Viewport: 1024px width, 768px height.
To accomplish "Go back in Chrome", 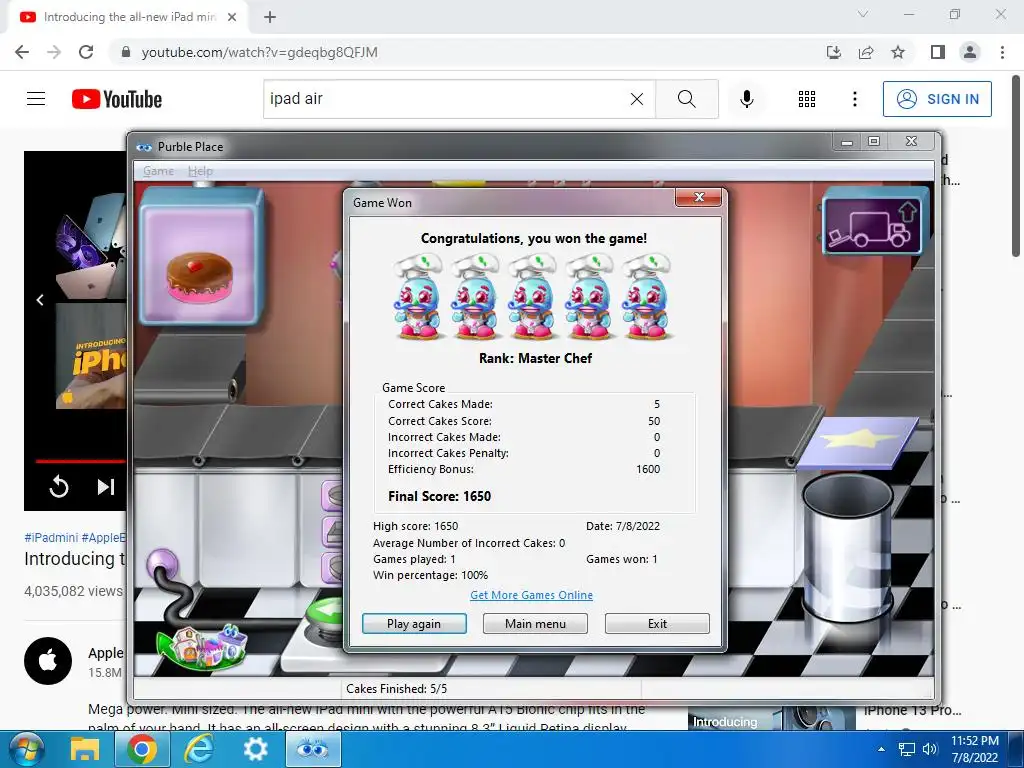I will (x=22, y=52).
